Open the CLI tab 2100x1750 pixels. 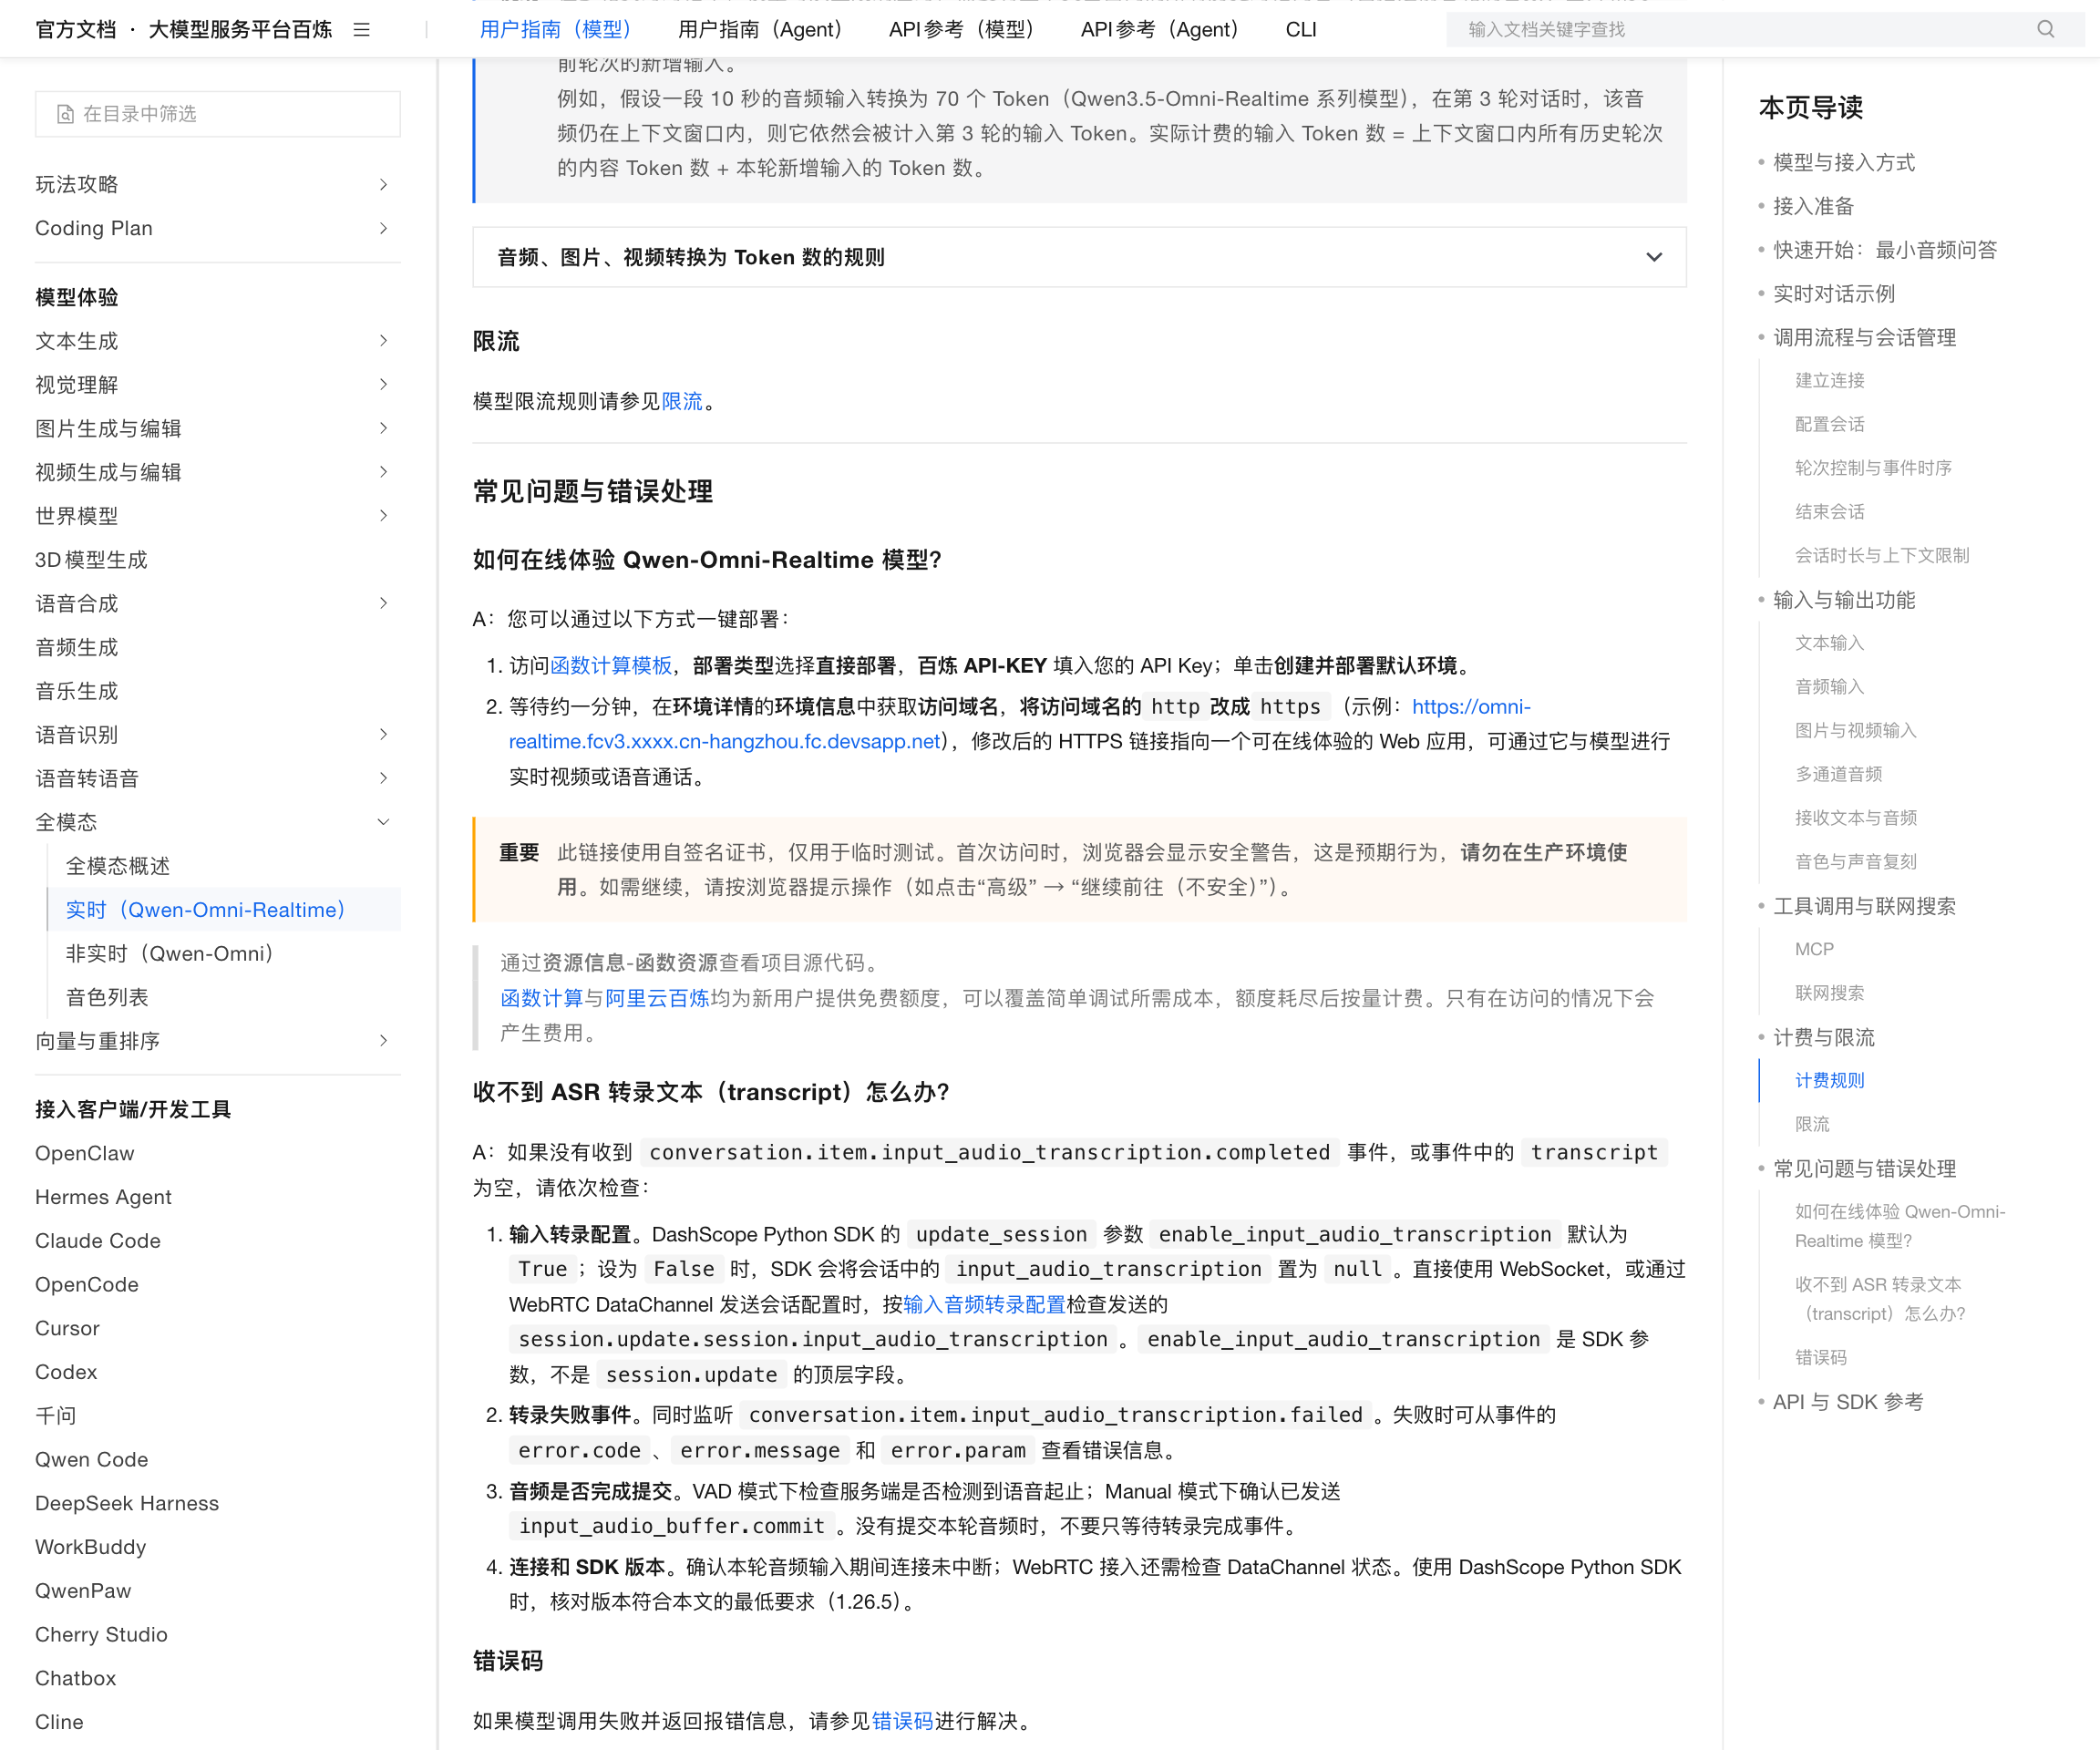pos(1301,30)
